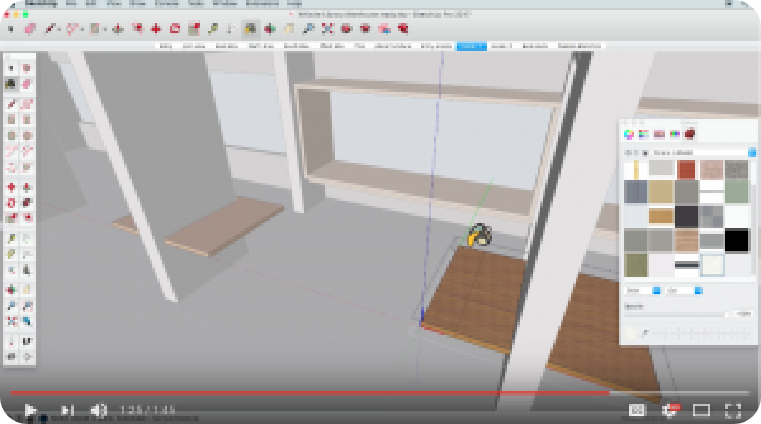Open the File menu
This screenshot has width=761, height=424.
(71, 3)
